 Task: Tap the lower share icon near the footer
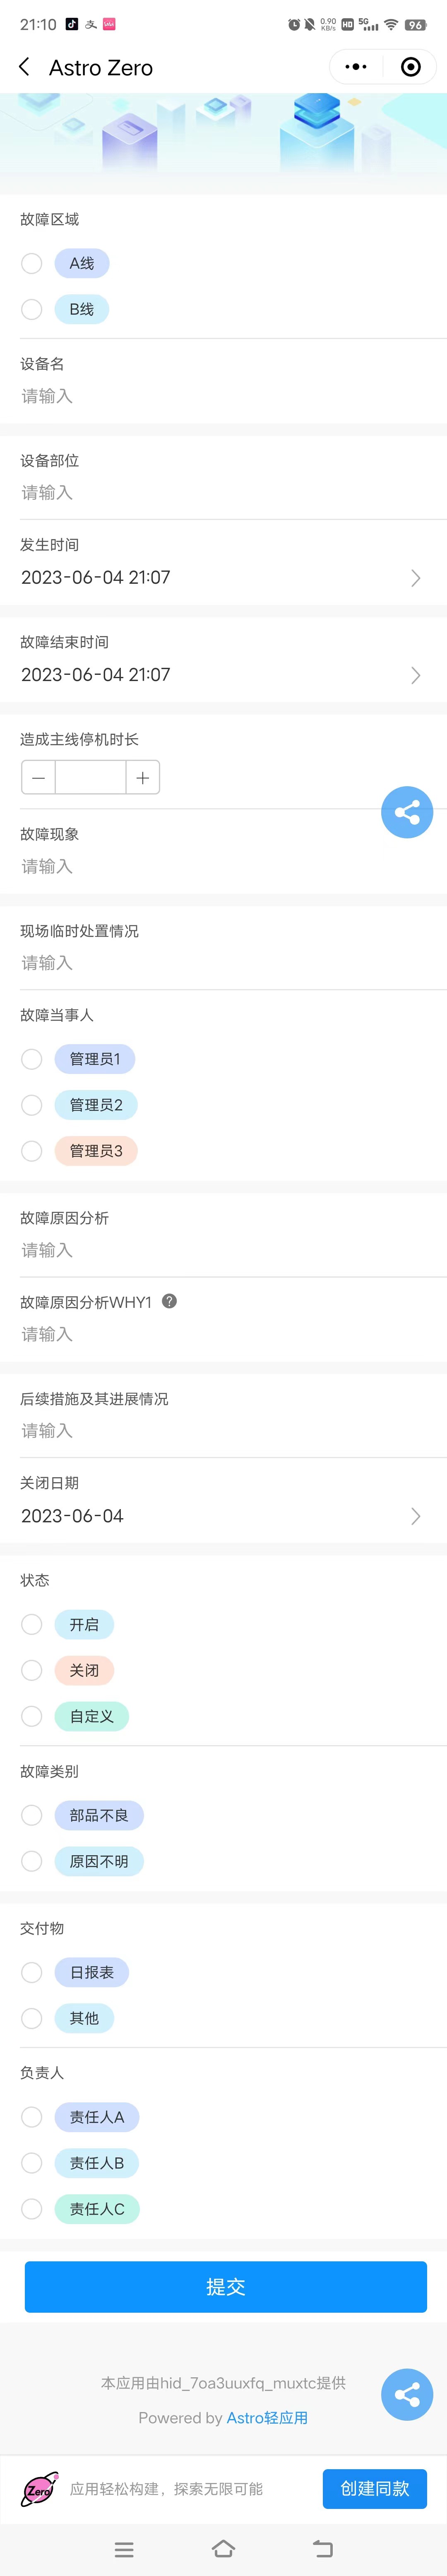pos(407,2394)
